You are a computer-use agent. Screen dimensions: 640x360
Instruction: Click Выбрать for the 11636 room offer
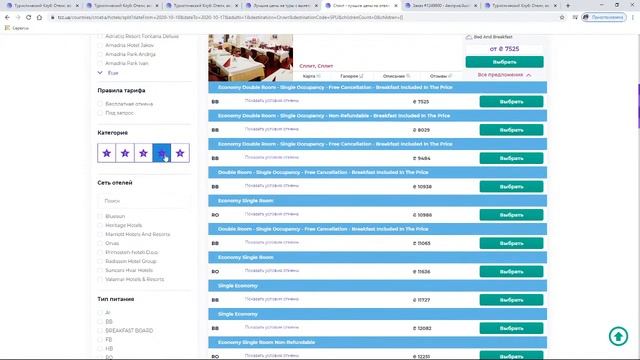pos(511,271)
